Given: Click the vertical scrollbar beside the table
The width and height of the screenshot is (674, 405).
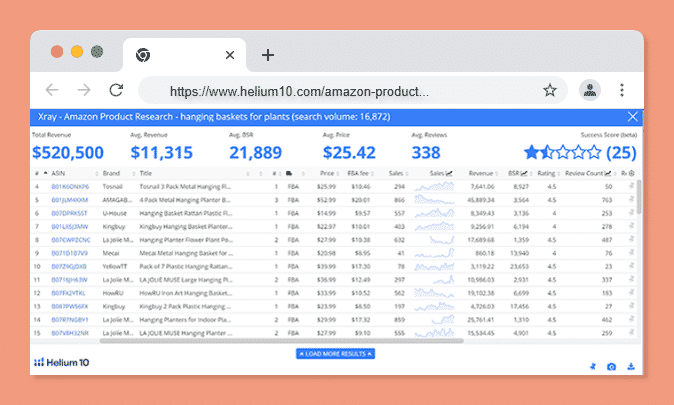Looking at the screenshot, I should pos(639,197).
